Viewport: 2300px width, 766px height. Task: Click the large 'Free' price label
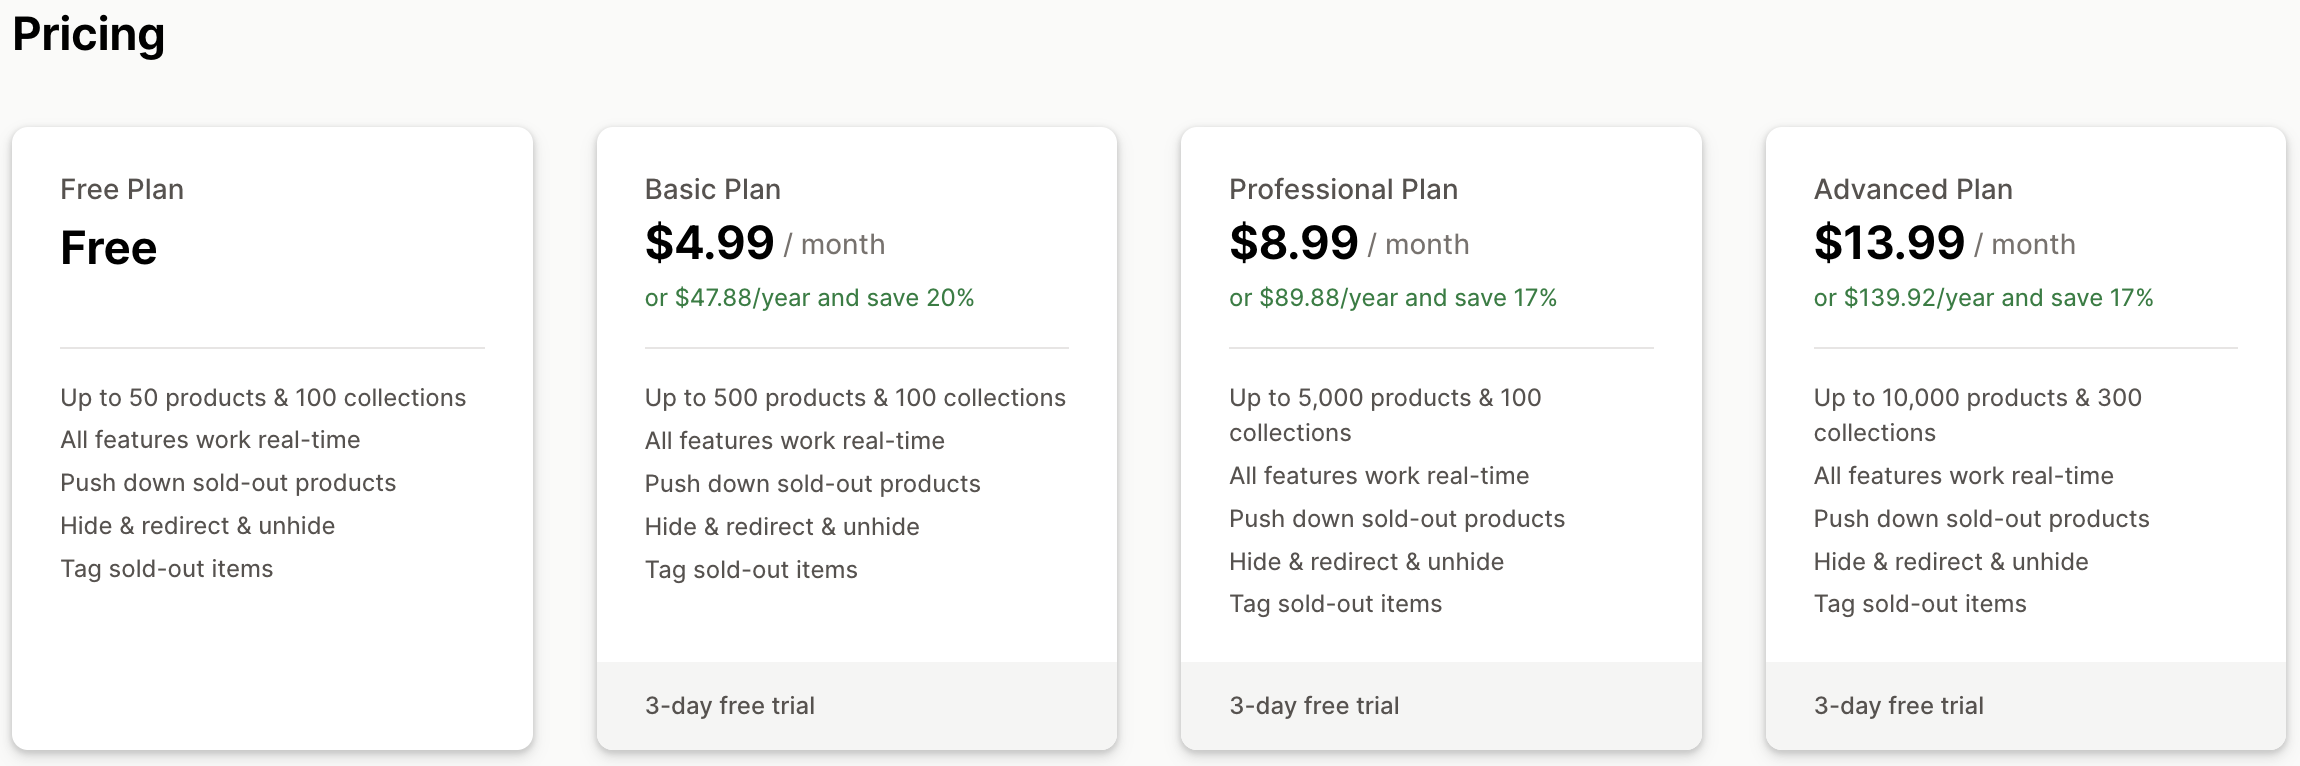pos(109,247)
